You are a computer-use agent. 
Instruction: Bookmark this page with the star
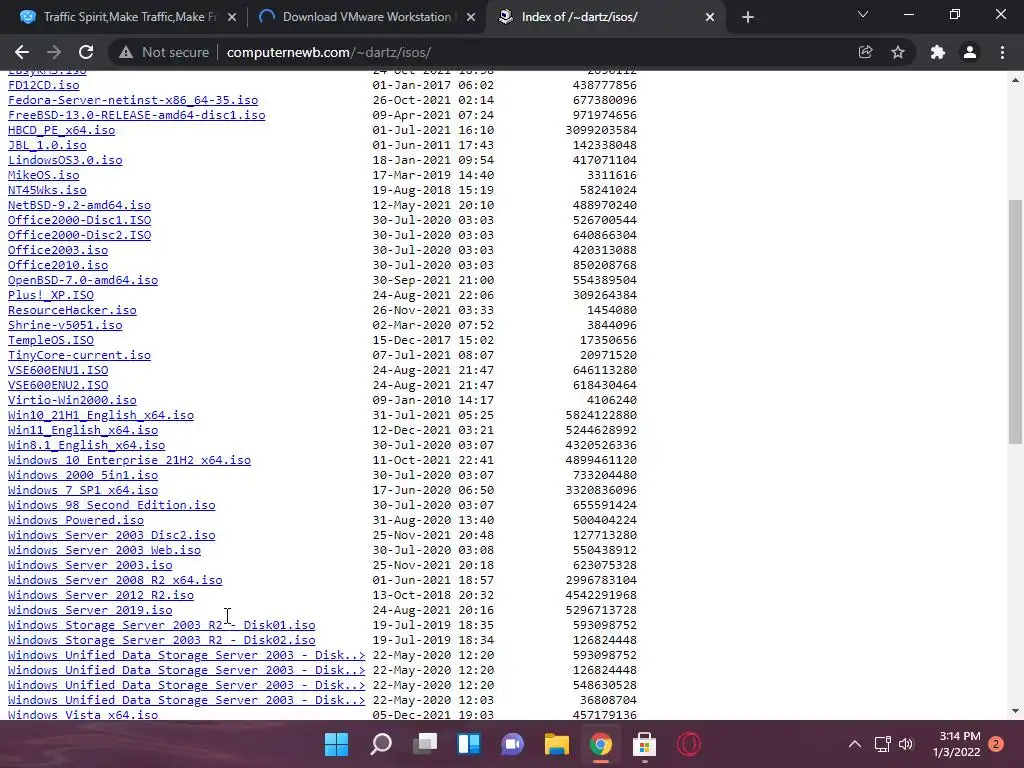898,52
